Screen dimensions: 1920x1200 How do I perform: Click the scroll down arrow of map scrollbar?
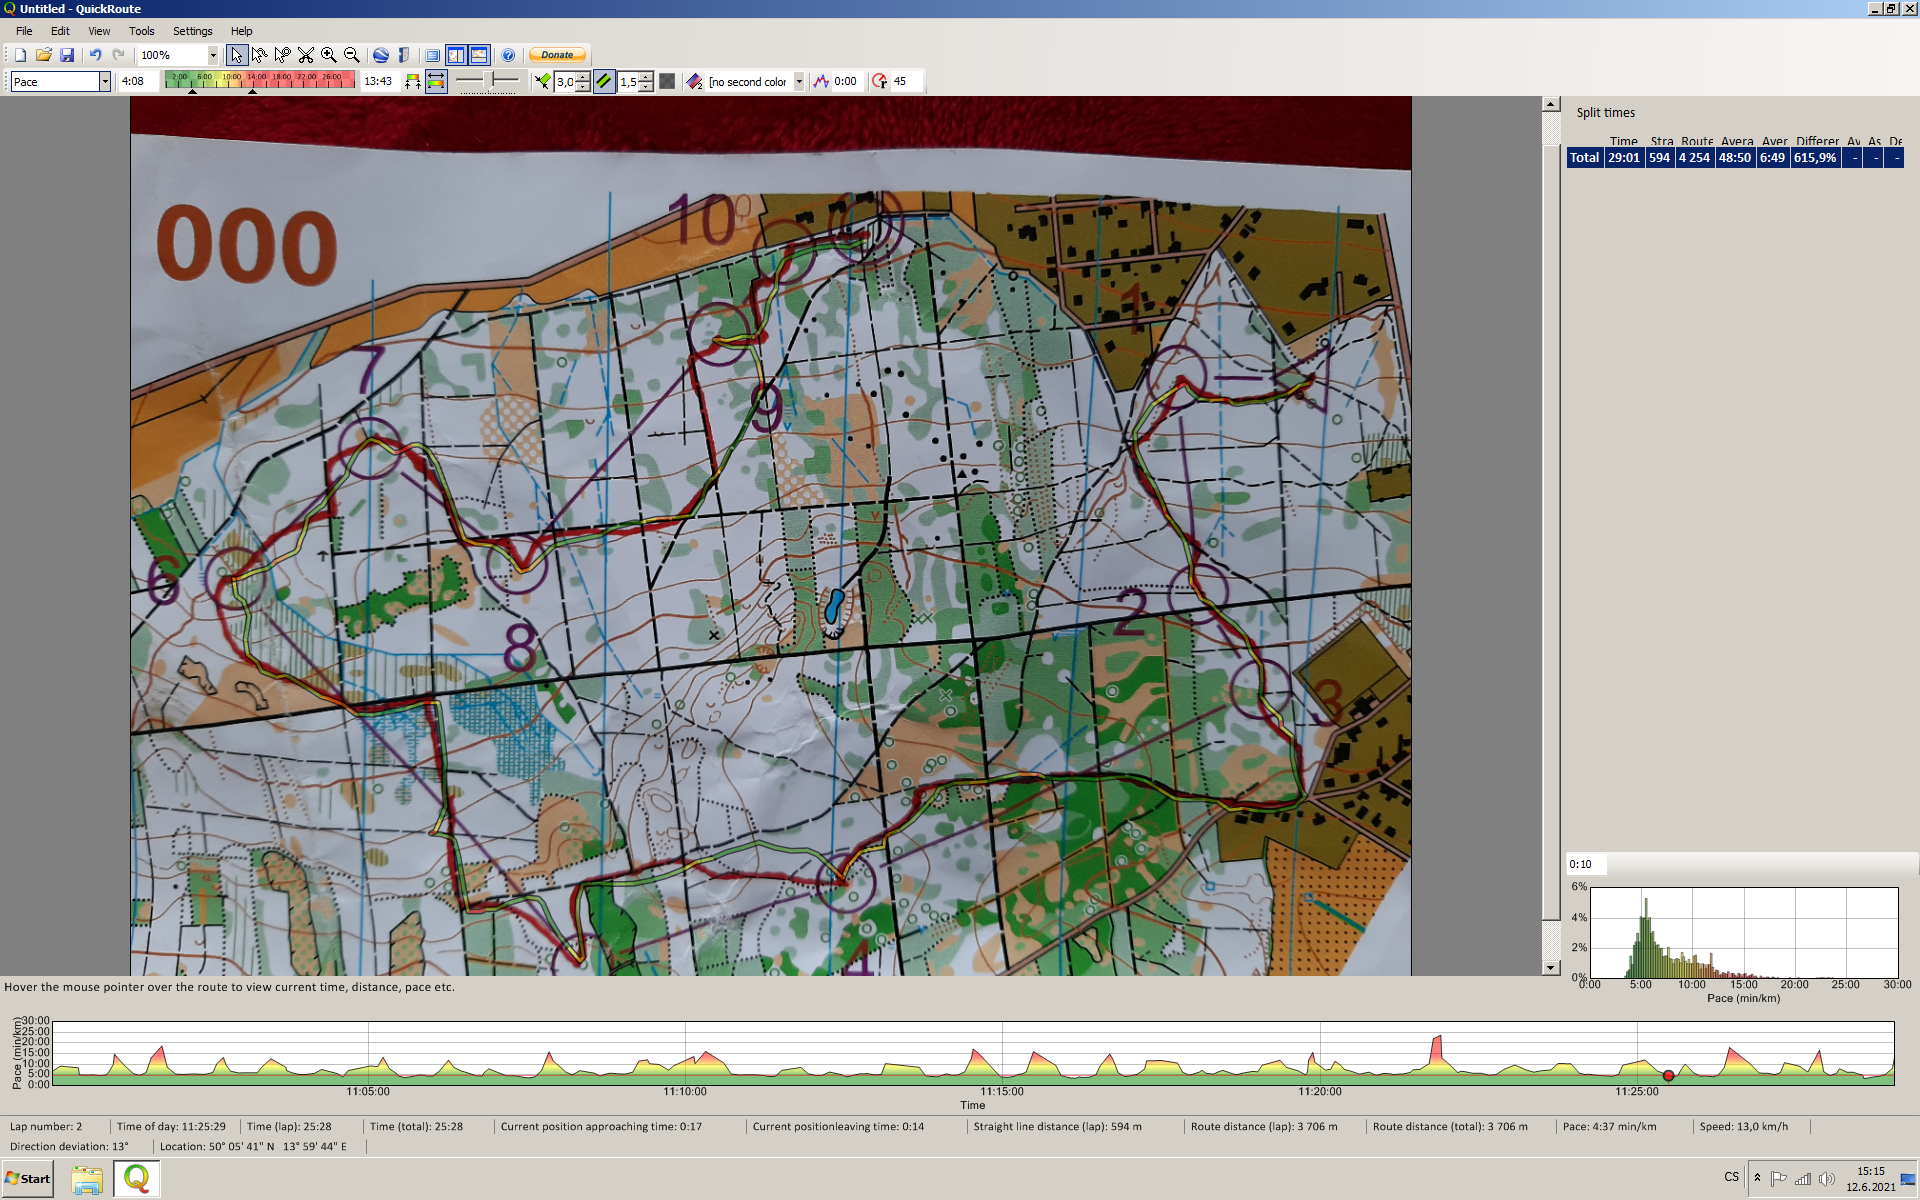(1550, 967)
